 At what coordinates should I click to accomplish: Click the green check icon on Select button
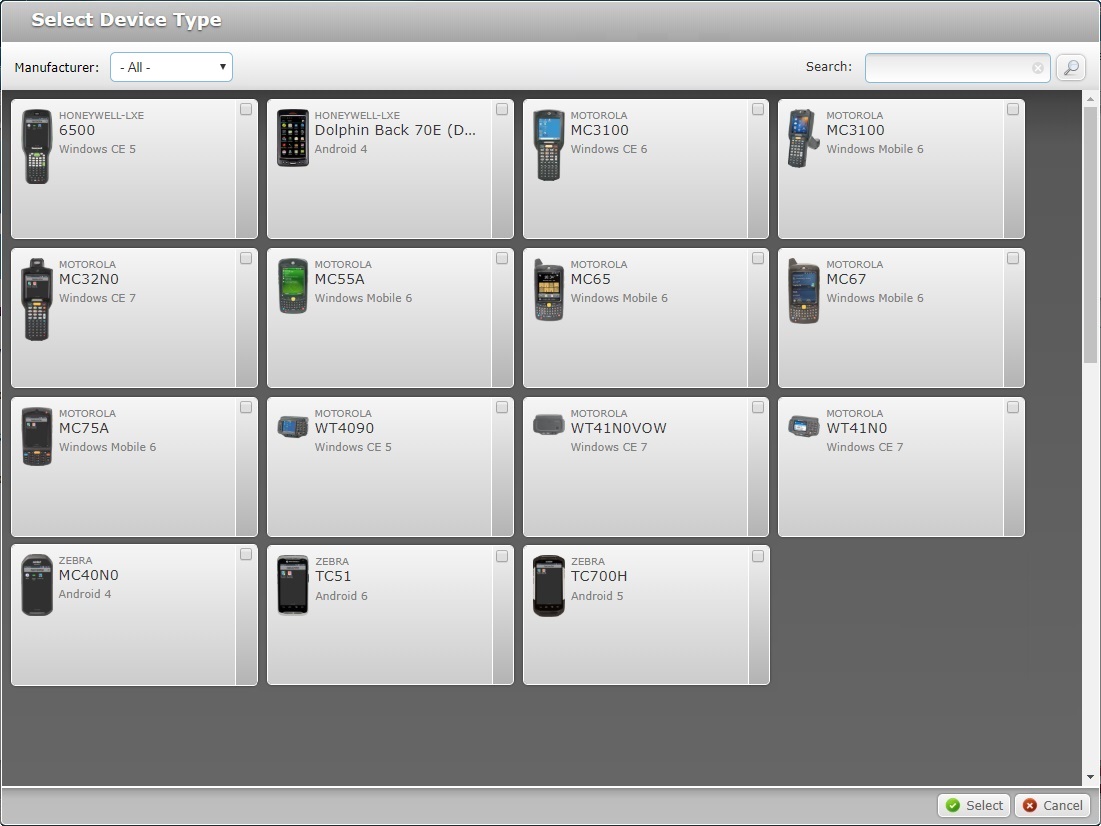point(952,805)
